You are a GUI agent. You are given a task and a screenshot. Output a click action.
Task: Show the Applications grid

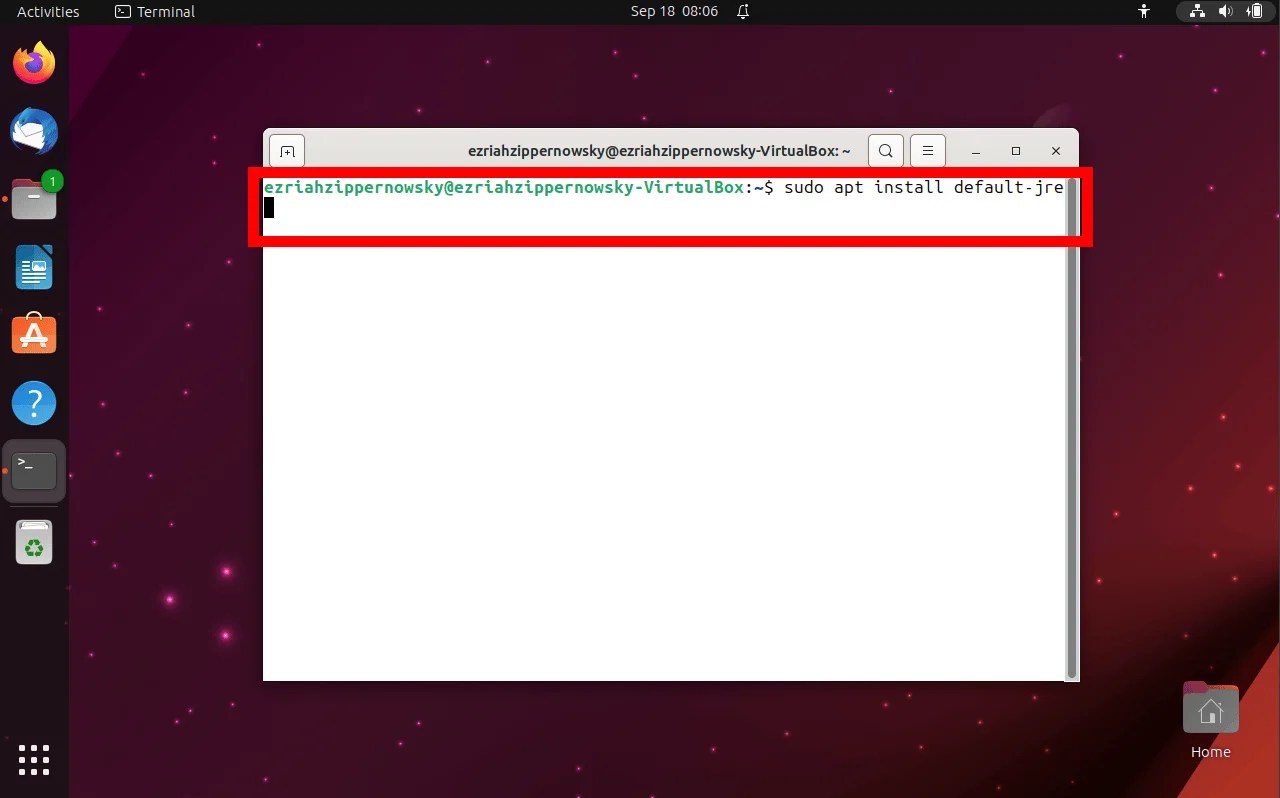33,760
